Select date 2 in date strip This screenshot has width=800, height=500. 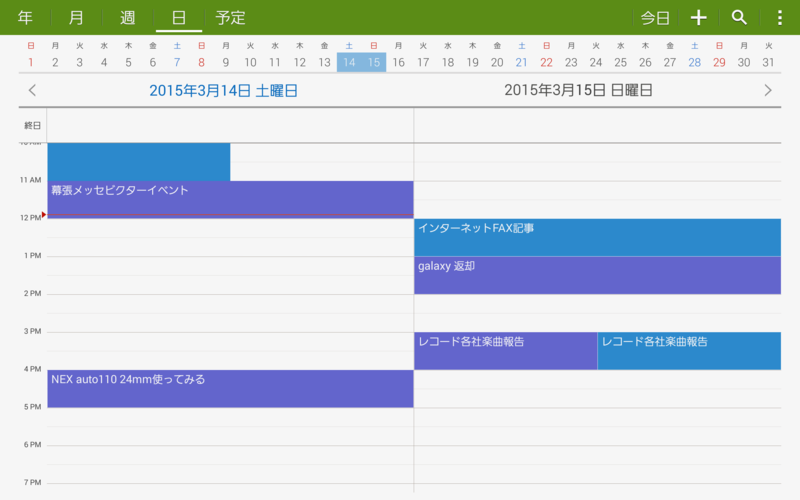click(55, 62)
